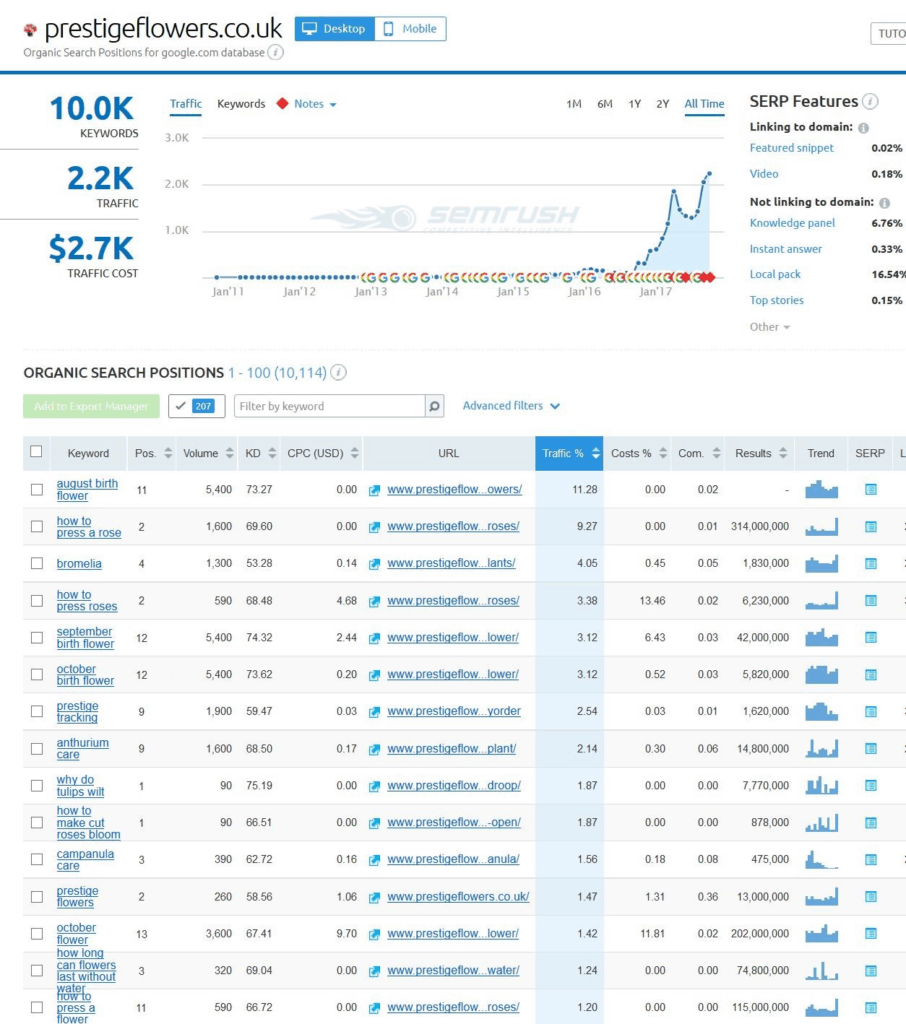Viewport: 906px width, 1024px height.
Task: Check the box for how to press a rose
Action: (x=37, y=527)
